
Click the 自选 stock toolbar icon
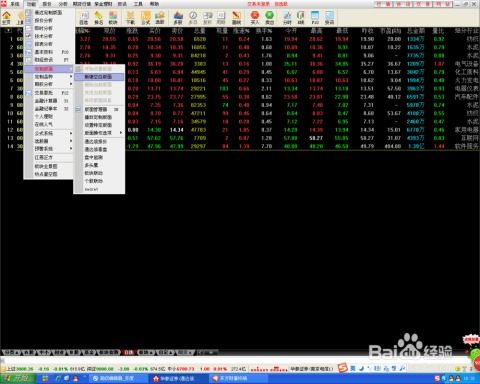84,17
